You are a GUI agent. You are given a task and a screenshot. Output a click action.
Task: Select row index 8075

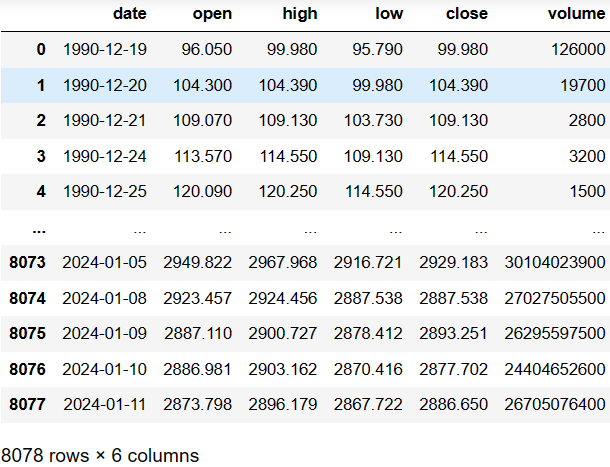(x=27, y=333)
